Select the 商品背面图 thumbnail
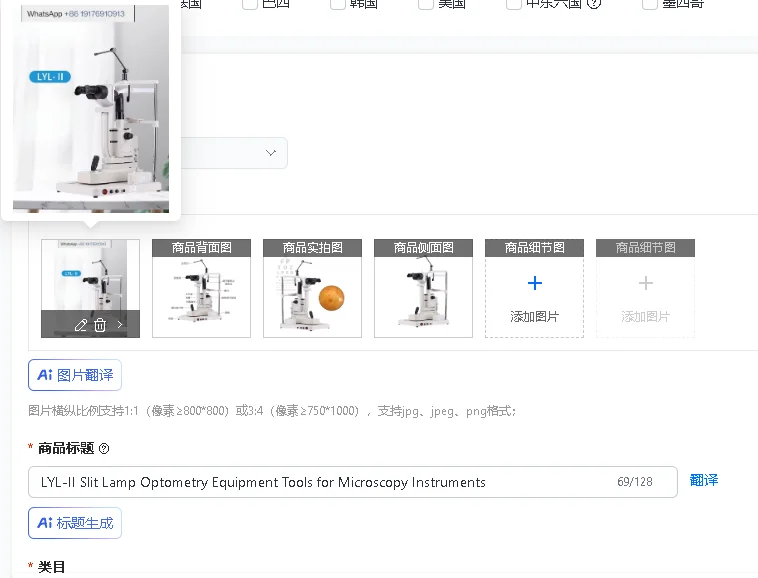This screenshot has width=758, height=578. [202, 288]
